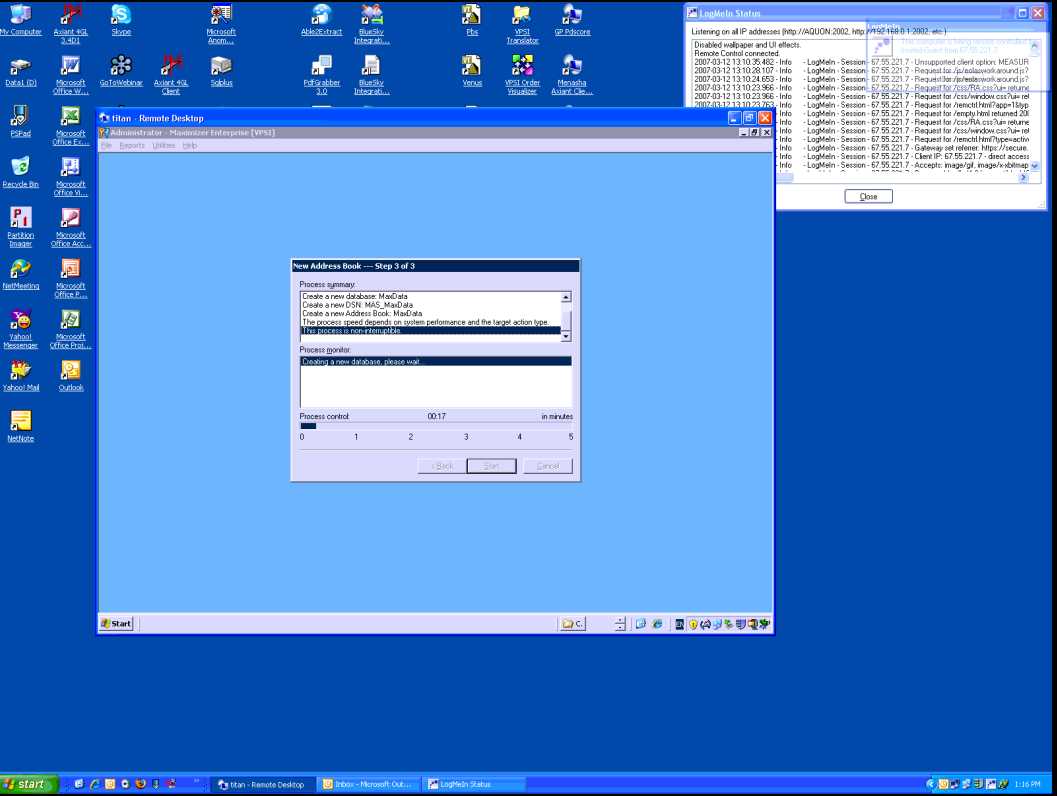The width and height of the screenshot is (1057, 796).
Task: Open the Utilities menu in Maximizer
Action: (163, 146)
